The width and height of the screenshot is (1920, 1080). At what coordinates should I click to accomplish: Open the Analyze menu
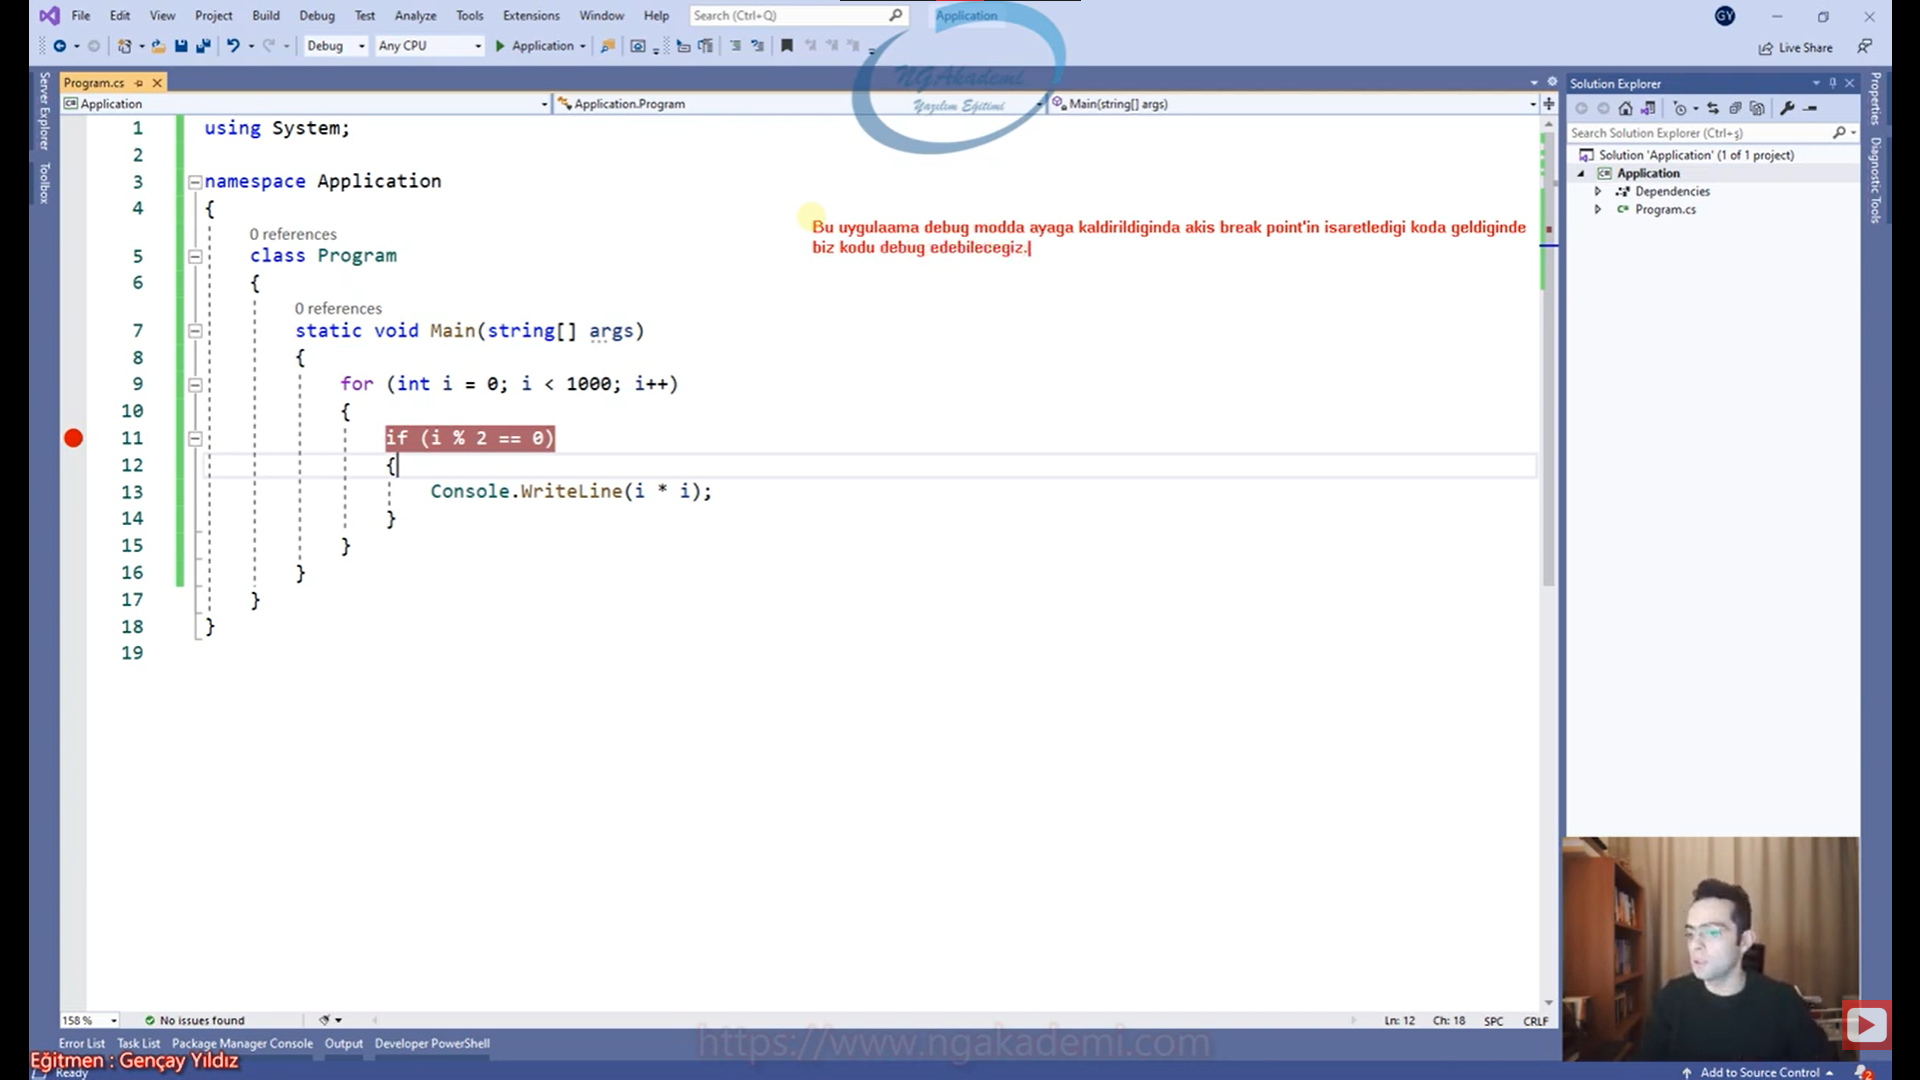pos(415,16)
